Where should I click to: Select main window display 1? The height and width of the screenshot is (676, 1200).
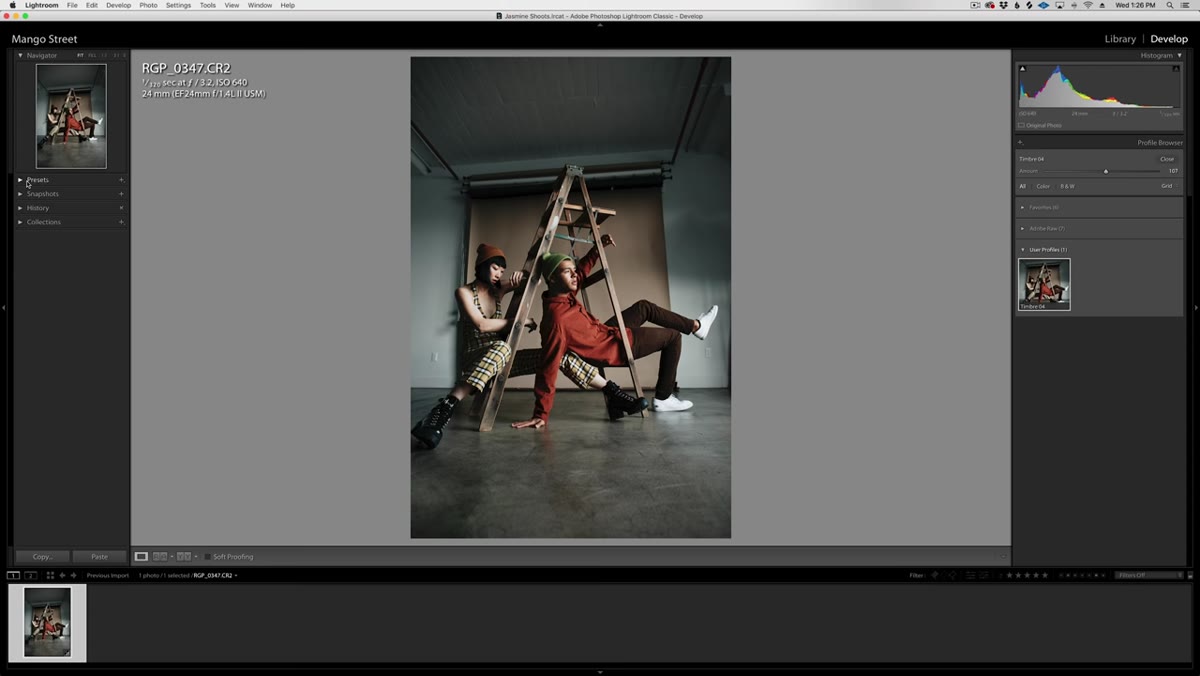click(x=13, y=575)
